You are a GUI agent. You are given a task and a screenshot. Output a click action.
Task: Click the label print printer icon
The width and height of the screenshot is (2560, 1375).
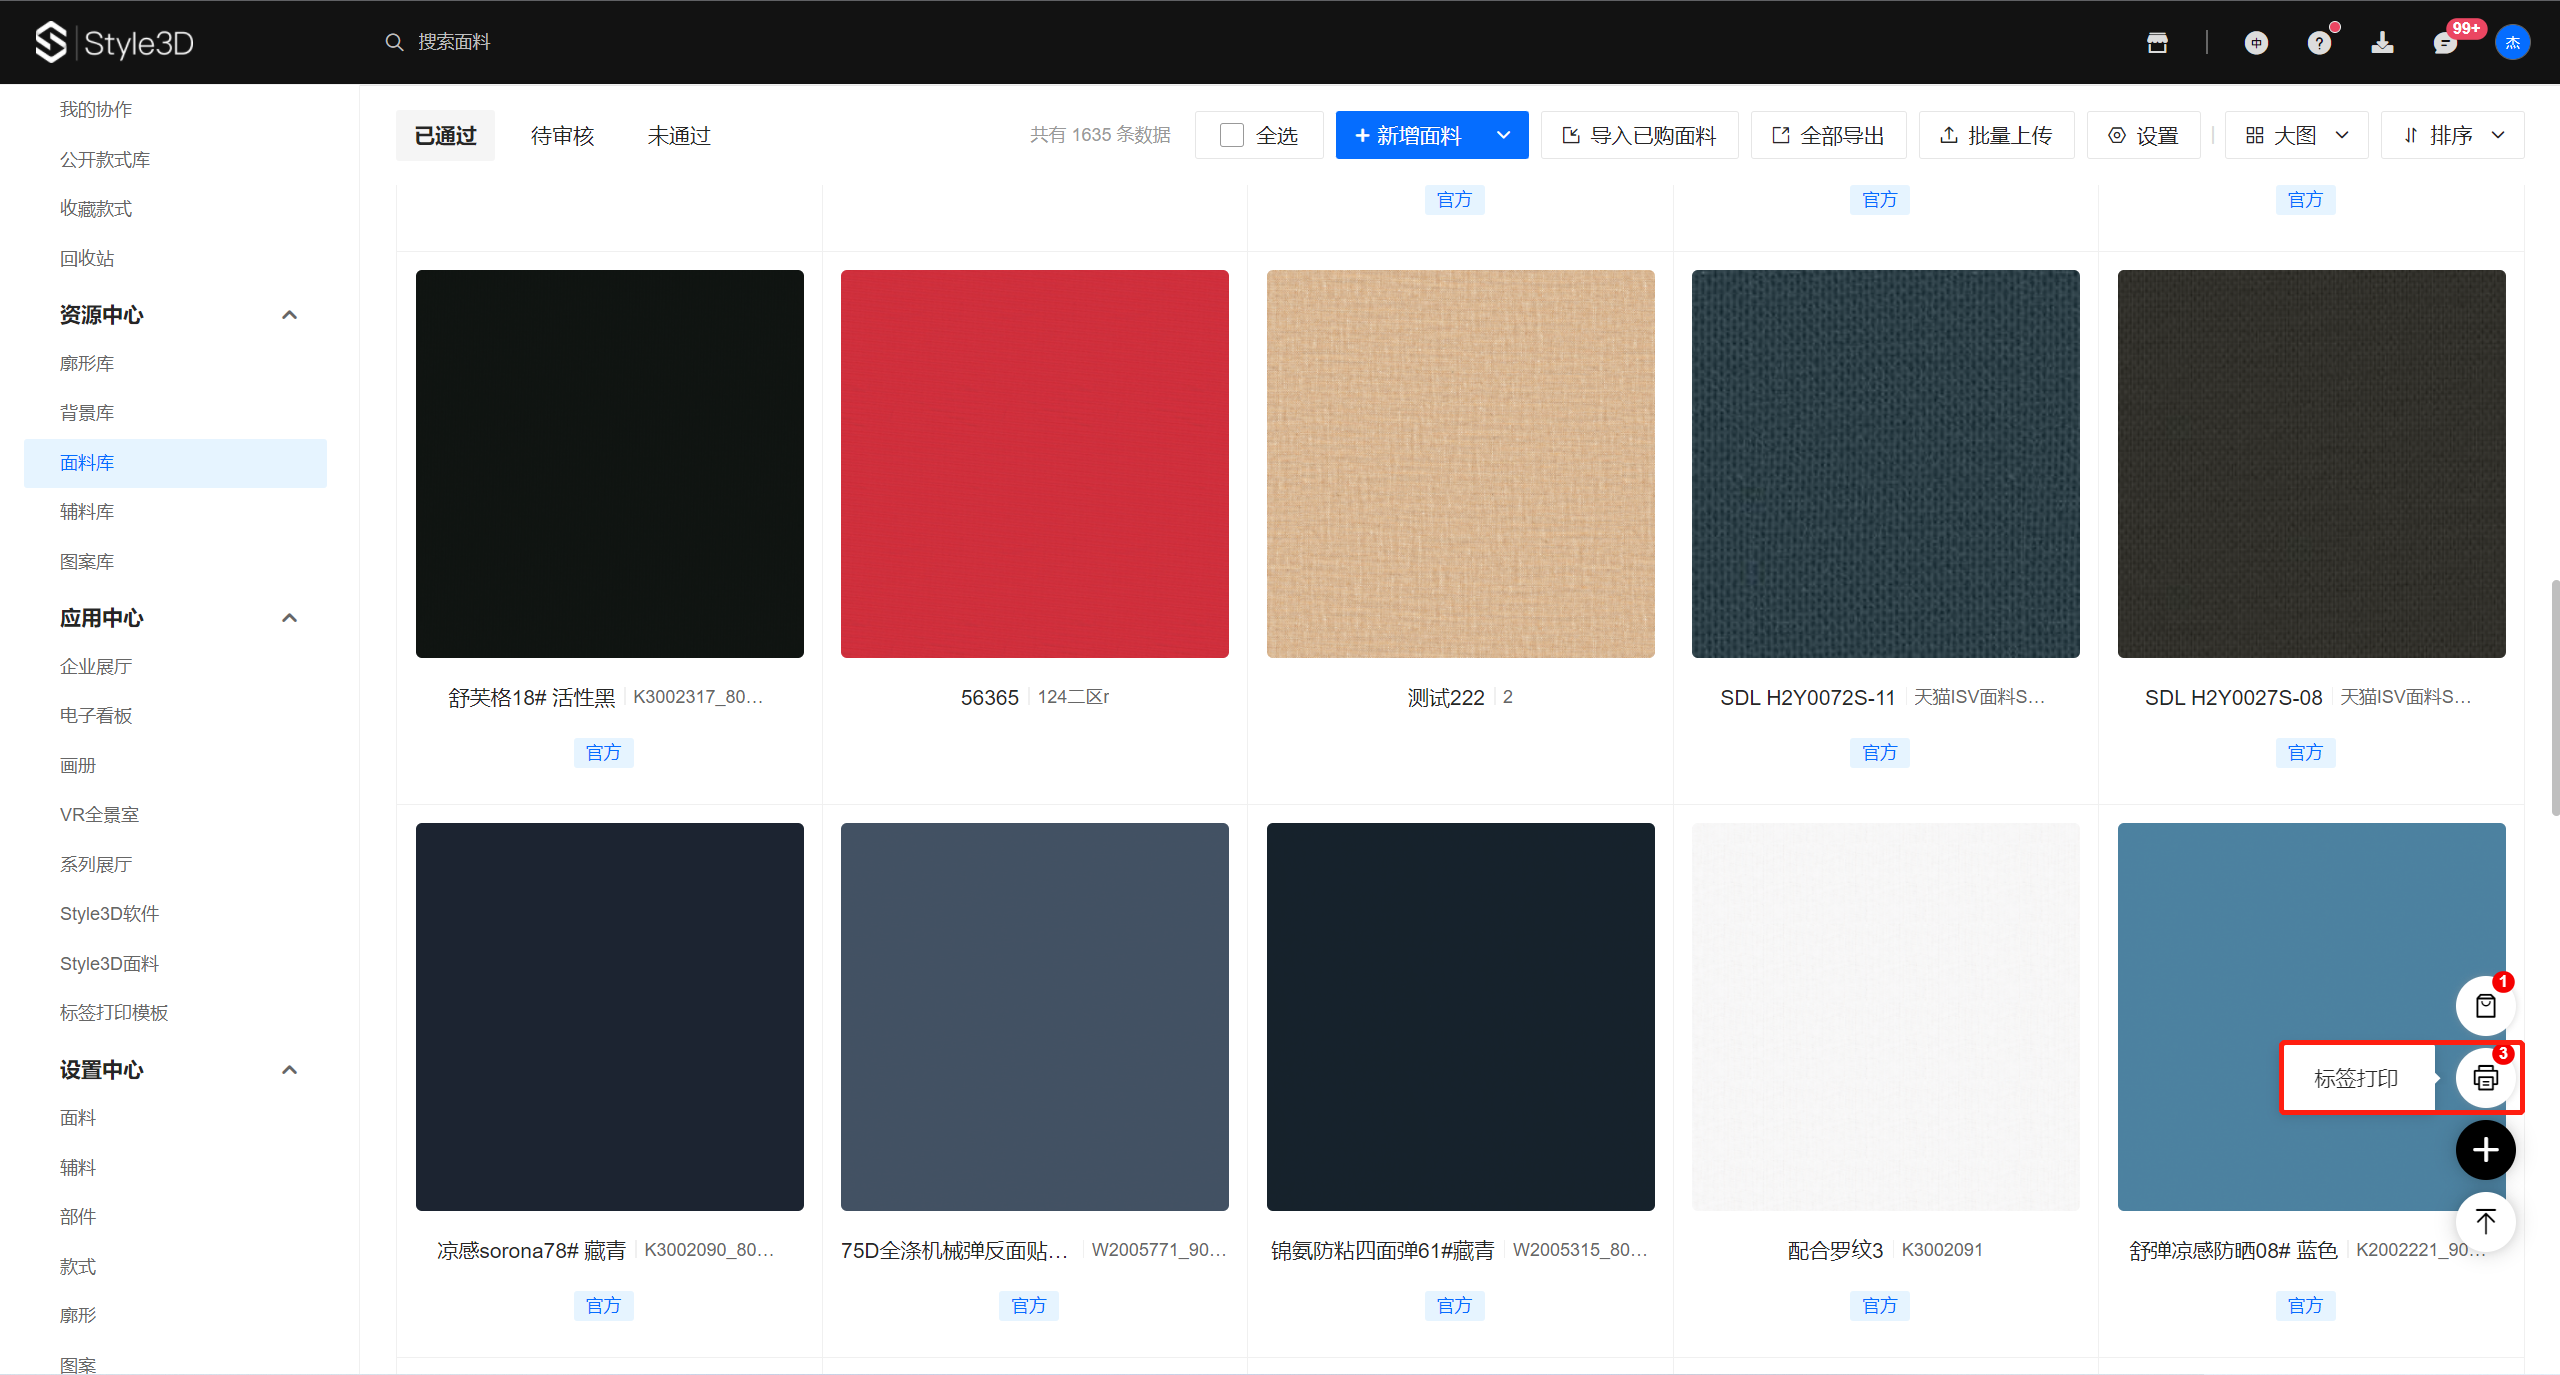[x=2485, y=1078]
